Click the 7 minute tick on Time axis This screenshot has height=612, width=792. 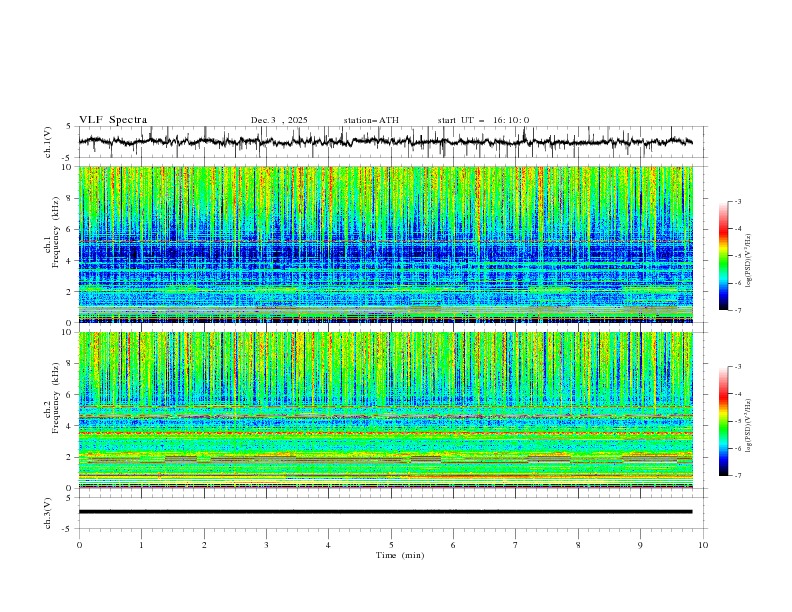pyautogui.click(x=516, y=545)
